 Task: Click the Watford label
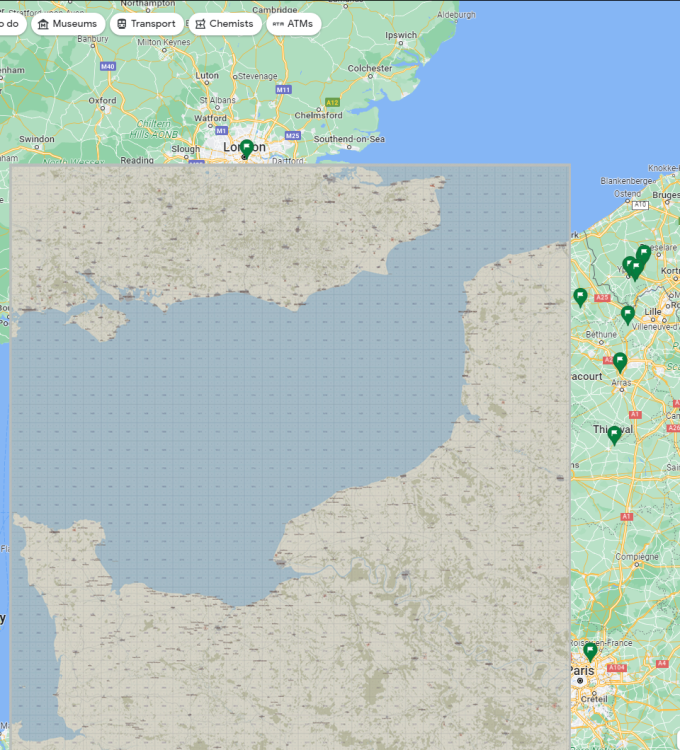(210, 118)
